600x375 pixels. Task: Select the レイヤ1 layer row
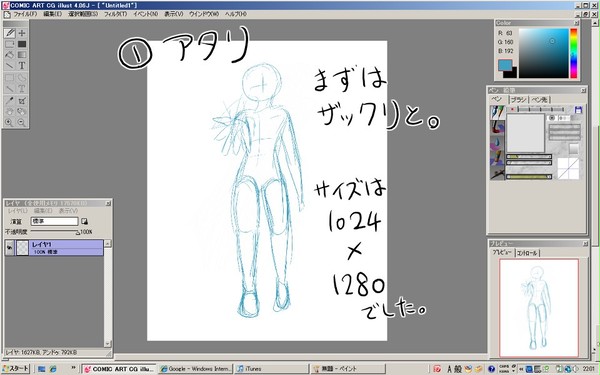pos(54,248)
